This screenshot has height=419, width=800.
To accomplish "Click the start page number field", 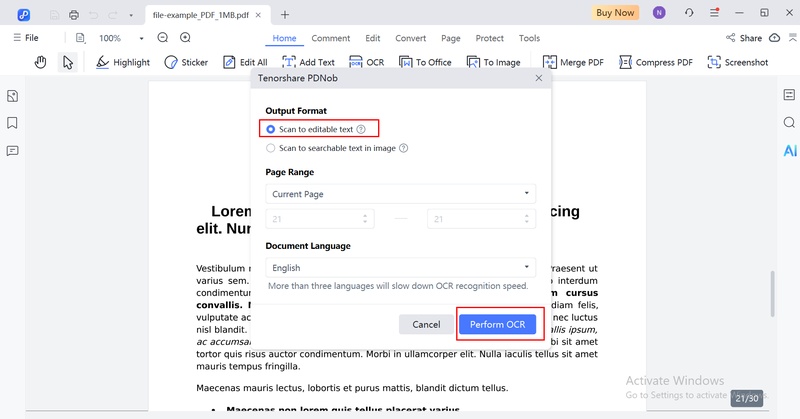I will click(x=320, y=219).
